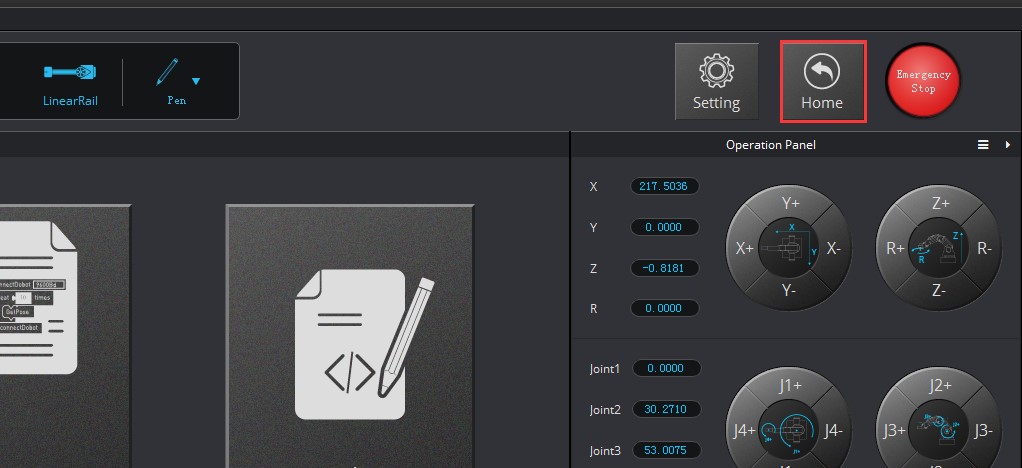
Task: Select the Pen end-effector icon
Action: (167, 74)
